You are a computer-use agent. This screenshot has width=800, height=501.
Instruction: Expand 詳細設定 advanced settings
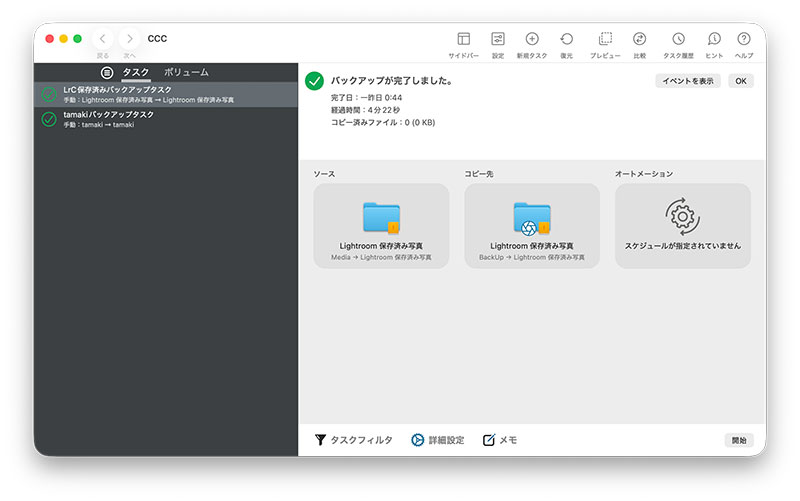438,440
